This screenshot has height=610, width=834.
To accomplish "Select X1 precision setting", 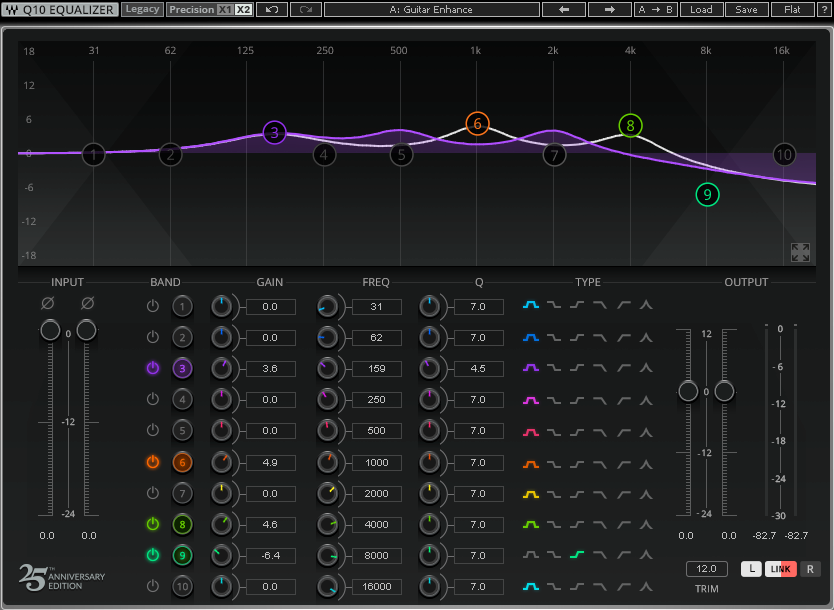I will (225, 10).
